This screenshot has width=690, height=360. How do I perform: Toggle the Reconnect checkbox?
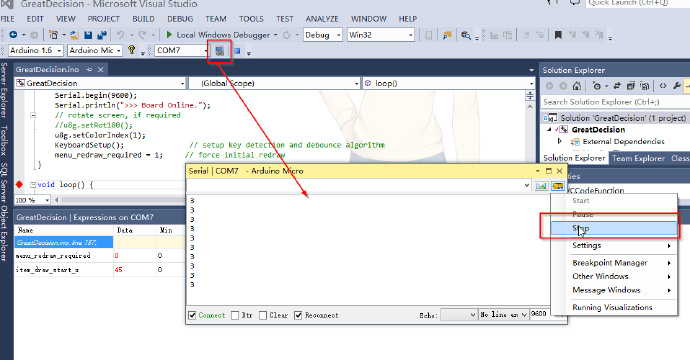(x=298, y=315)
